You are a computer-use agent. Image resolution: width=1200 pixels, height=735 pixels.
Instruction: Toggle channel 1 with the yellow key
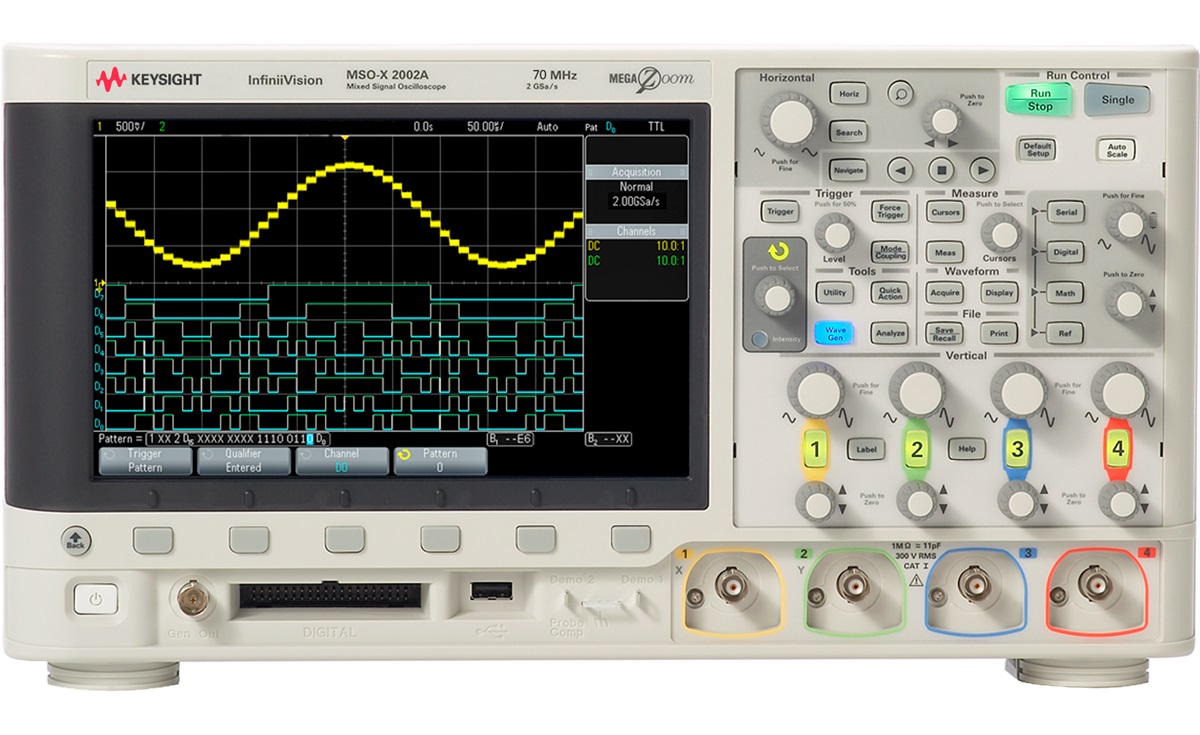tap(815, 450)
